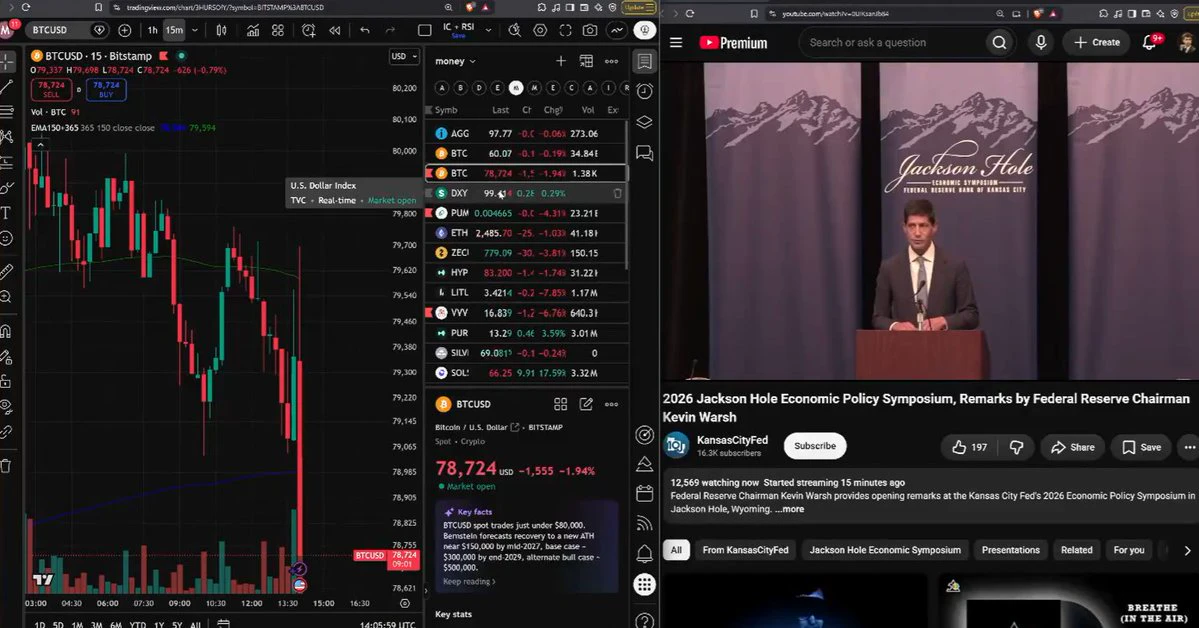The width and height of the screenshot is (1199, 628).
Task: Sort watchlist by the Last column header
Action: [500, 110]
